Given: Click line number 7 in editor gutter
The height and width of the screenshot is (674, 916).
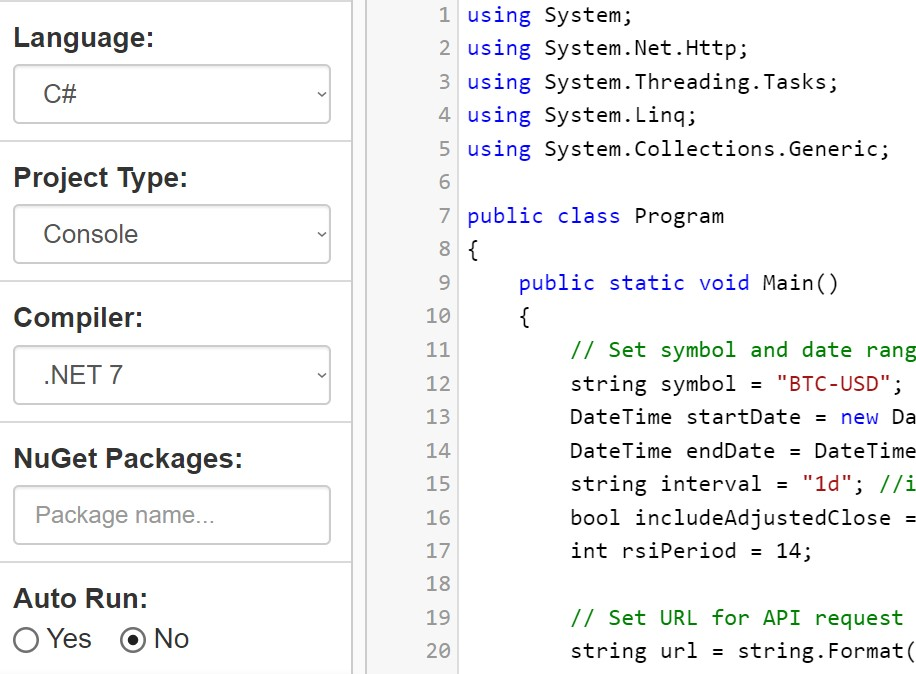Looking at the screenshot, I should (x=445, y=216).
